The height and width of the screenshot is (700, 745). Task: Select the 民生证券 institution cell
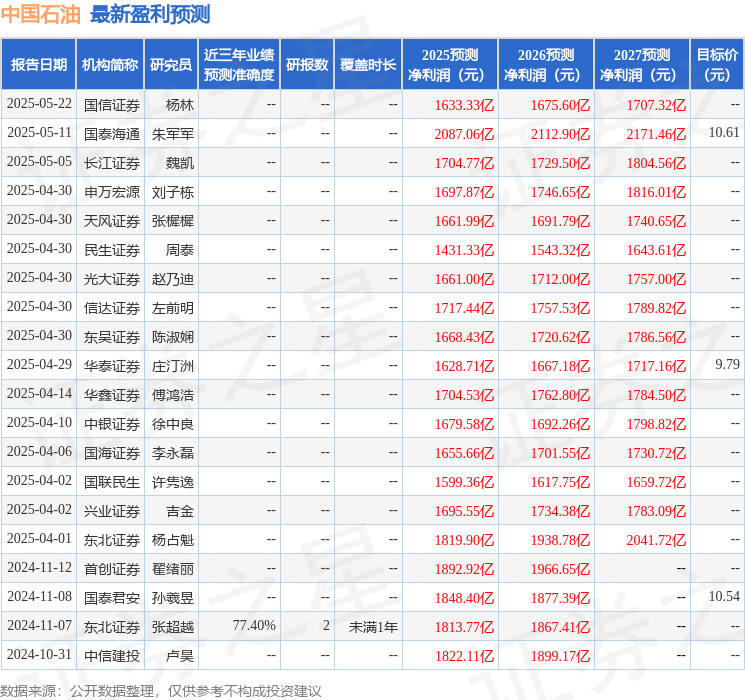click(x=112, y=250)
